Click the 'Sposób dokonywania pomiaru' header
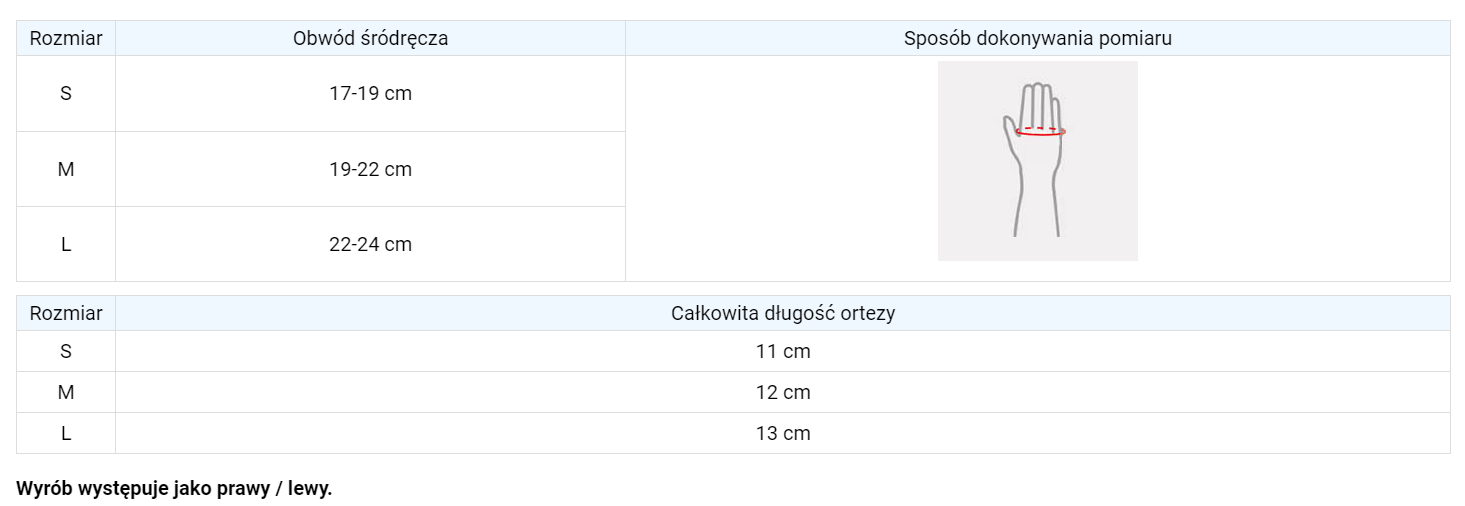 1037,39
